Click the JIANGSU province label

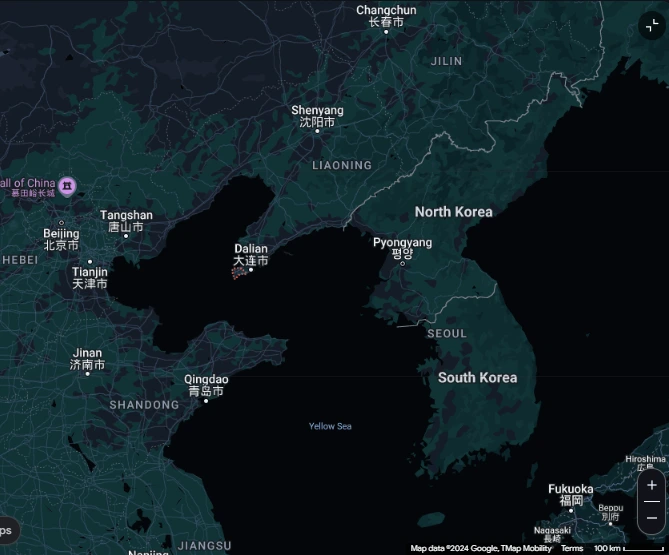205,546
